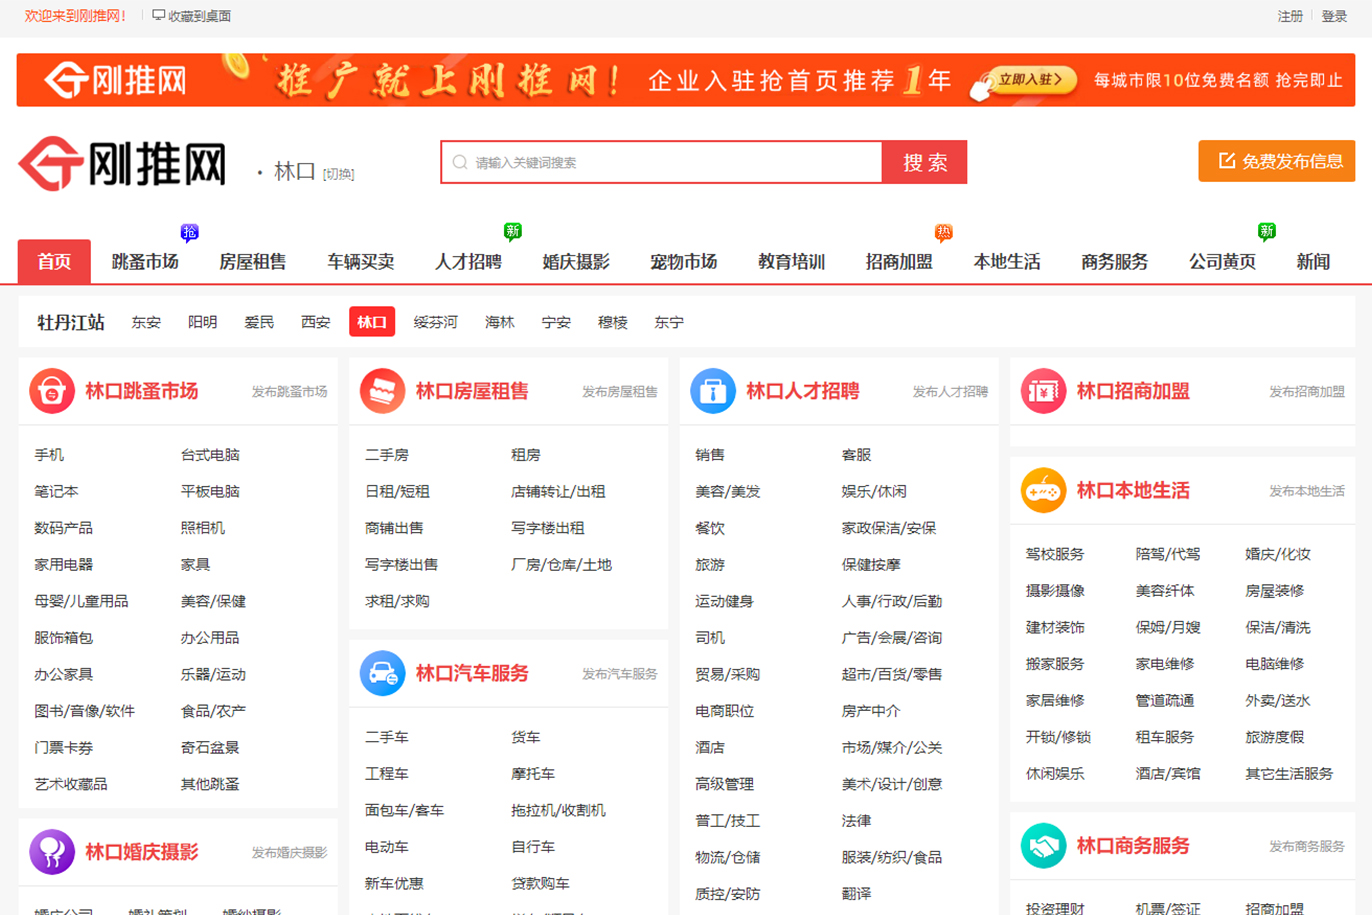
Task: Click the 林口房屋租售 section icon
Action: pos(382,390)
